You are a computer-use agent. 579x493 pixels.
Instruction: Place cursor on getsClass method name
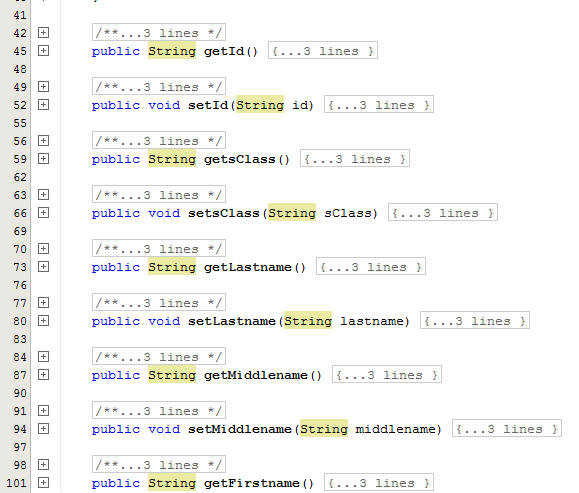click(x=239, y=159)
